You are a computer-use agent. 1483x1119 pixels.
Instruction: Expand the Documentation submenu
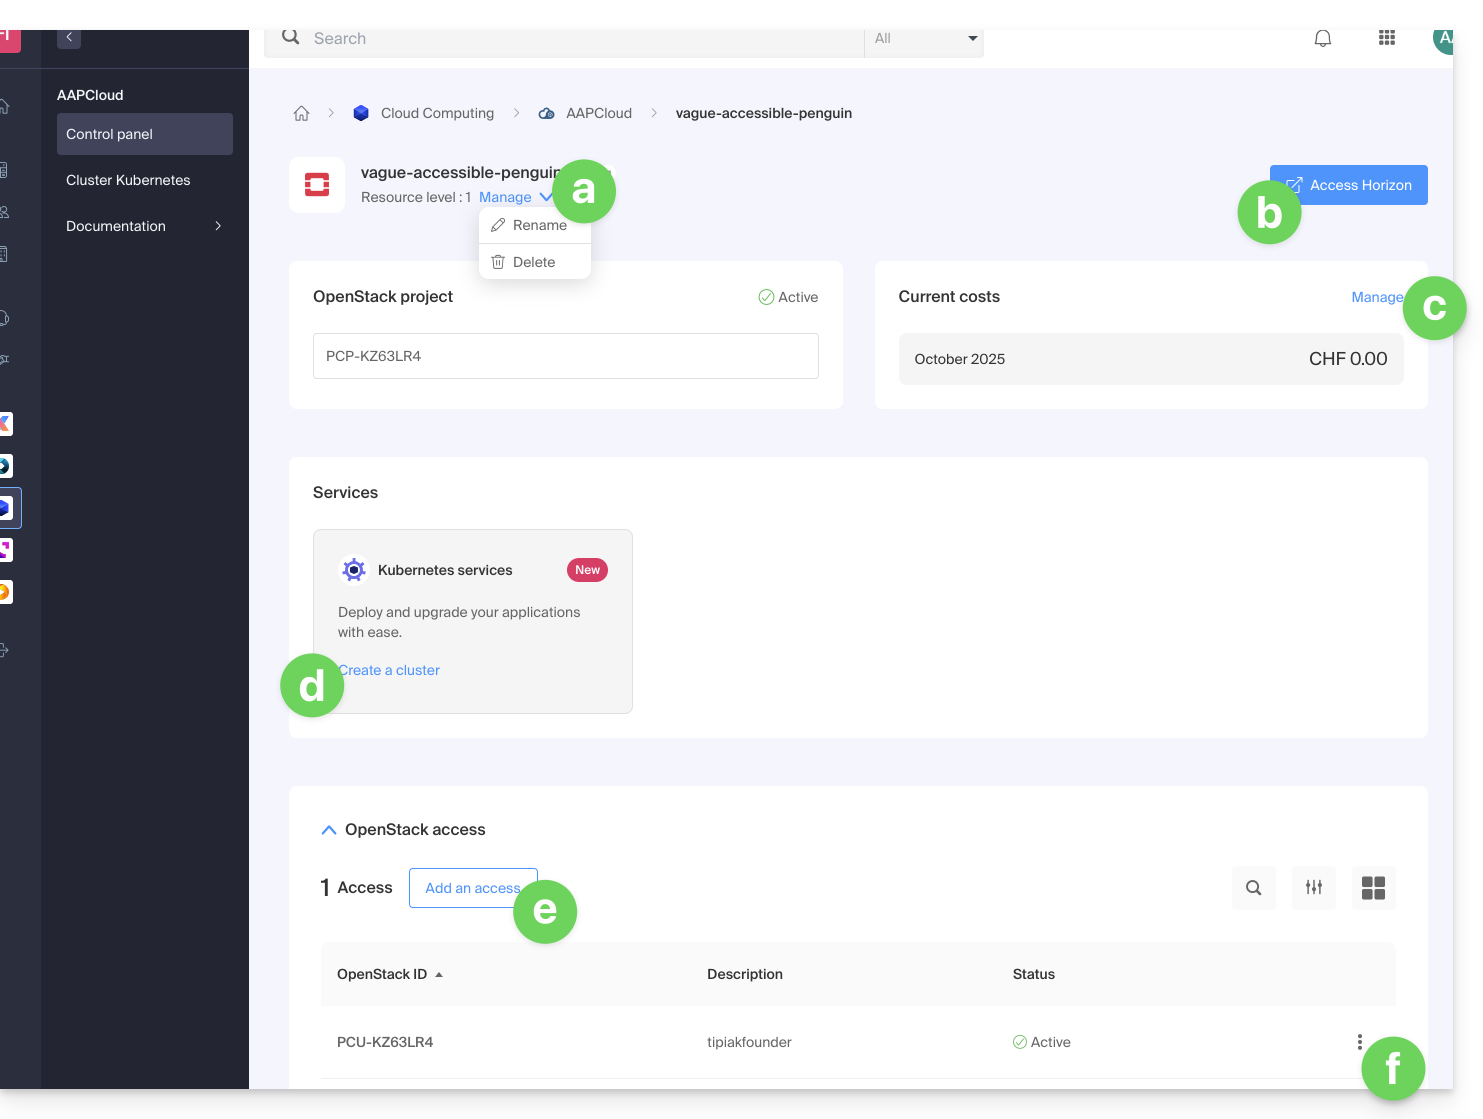217,226
